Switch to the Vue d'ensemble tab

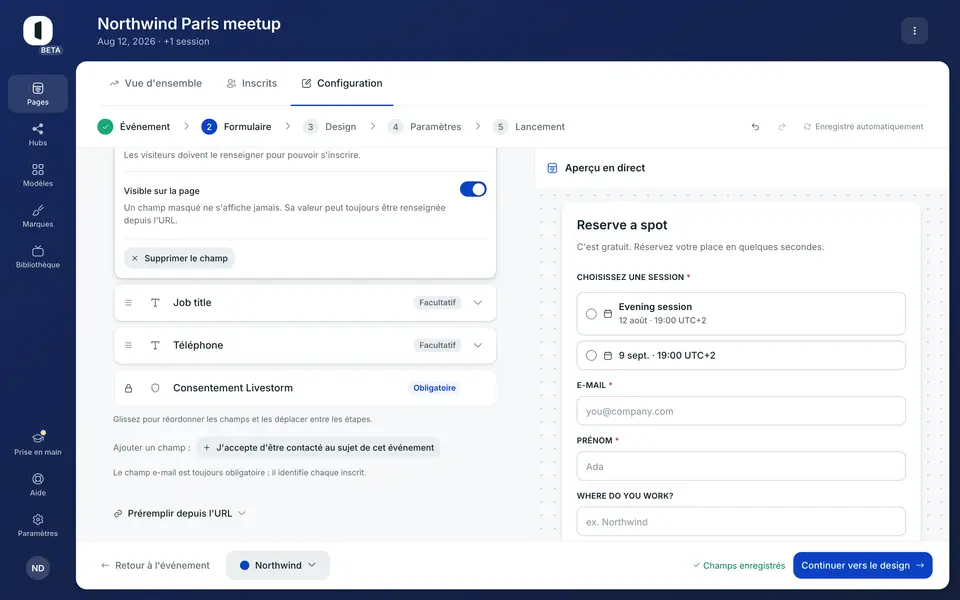156,83
